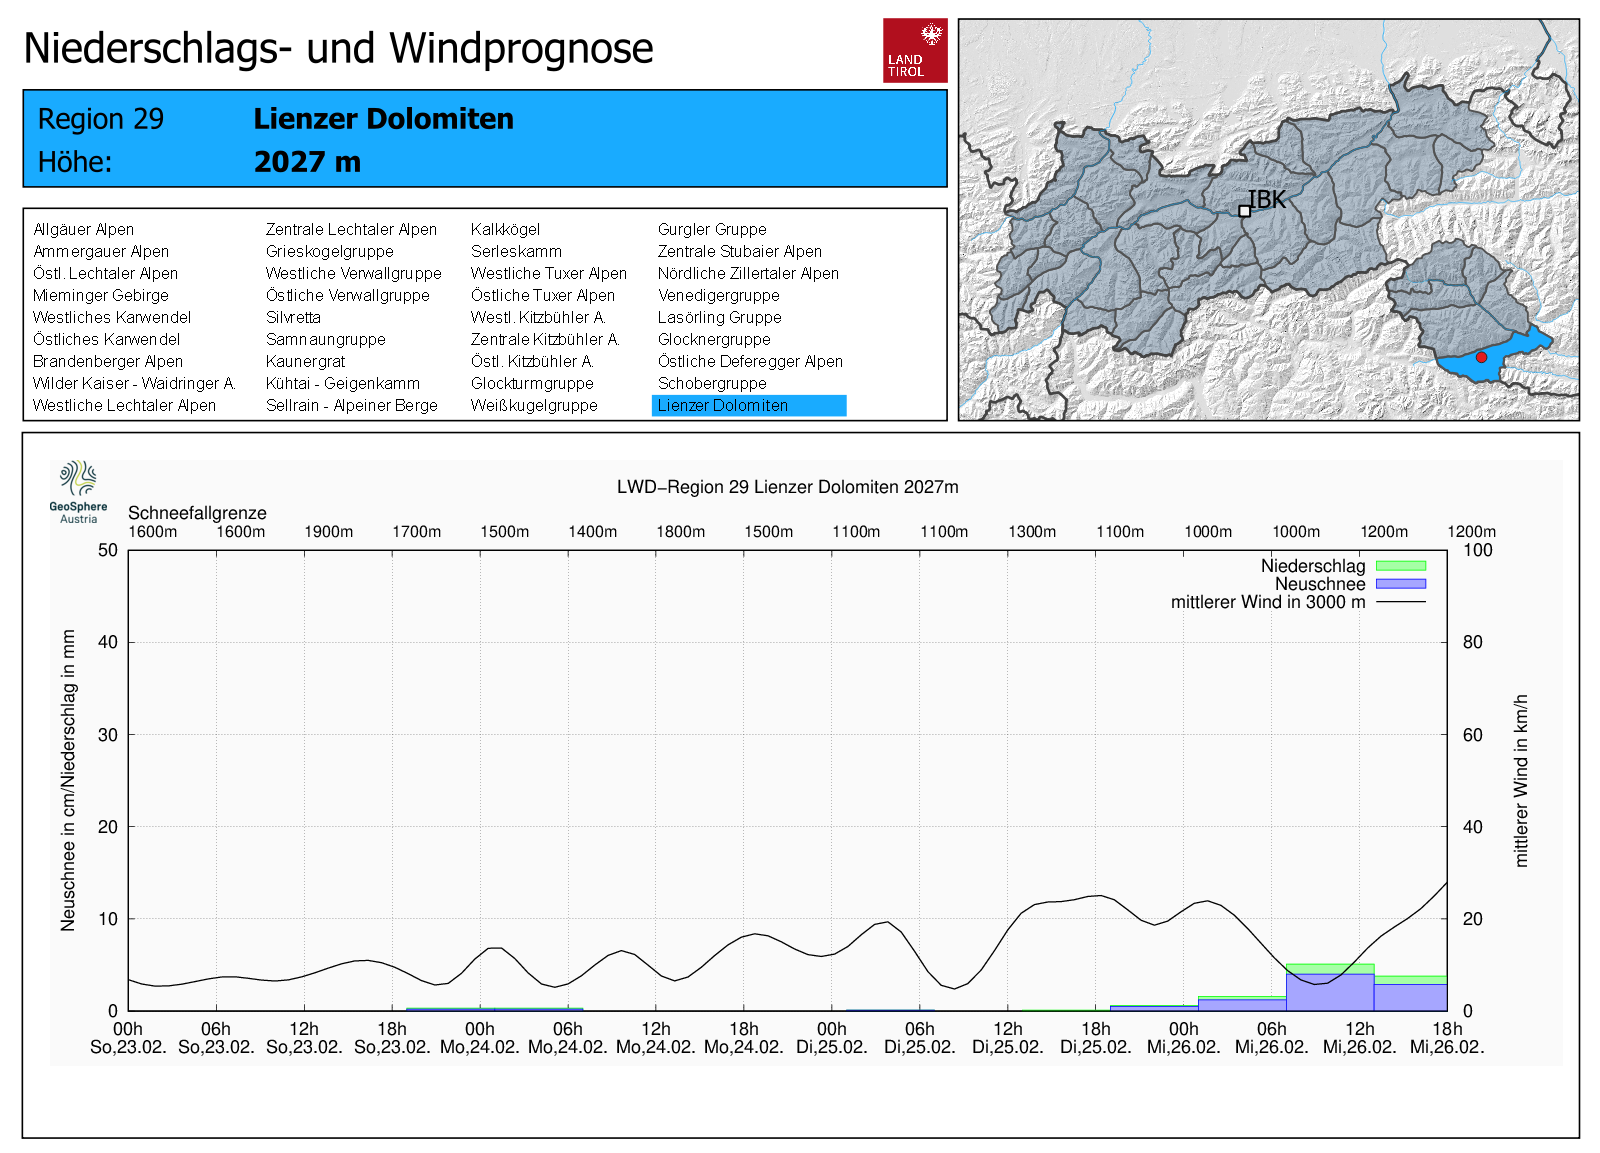Select Silvretta from region list
Viewport: 1600px width, 1153px height.
293,317
